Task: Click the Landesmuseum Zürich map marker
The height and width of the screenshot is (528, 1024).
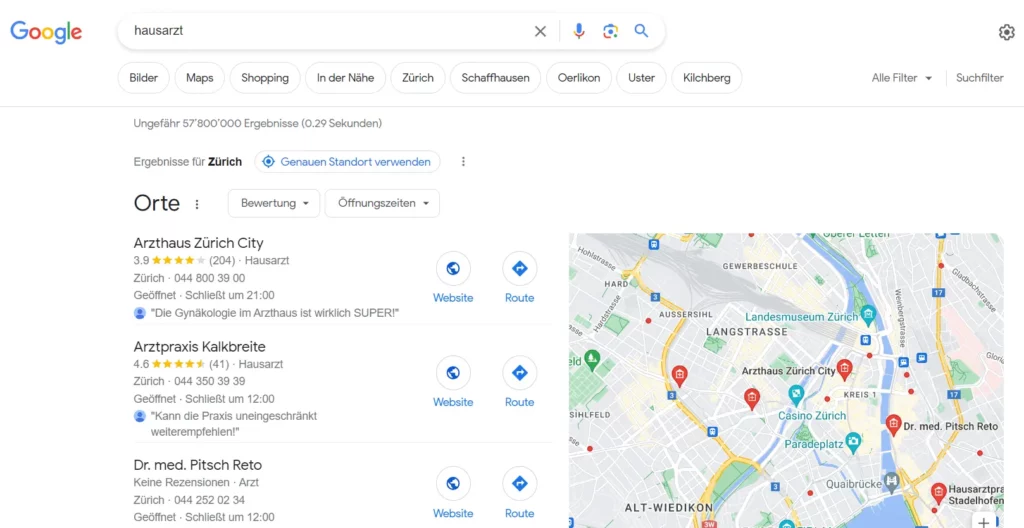Action: (867, 316)
